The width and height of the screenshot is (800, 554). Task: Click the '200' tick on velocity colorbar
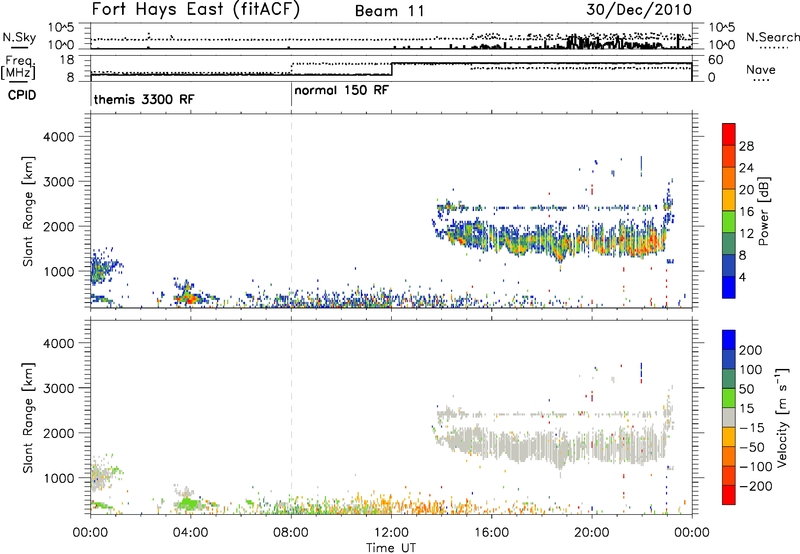(751, 350)
